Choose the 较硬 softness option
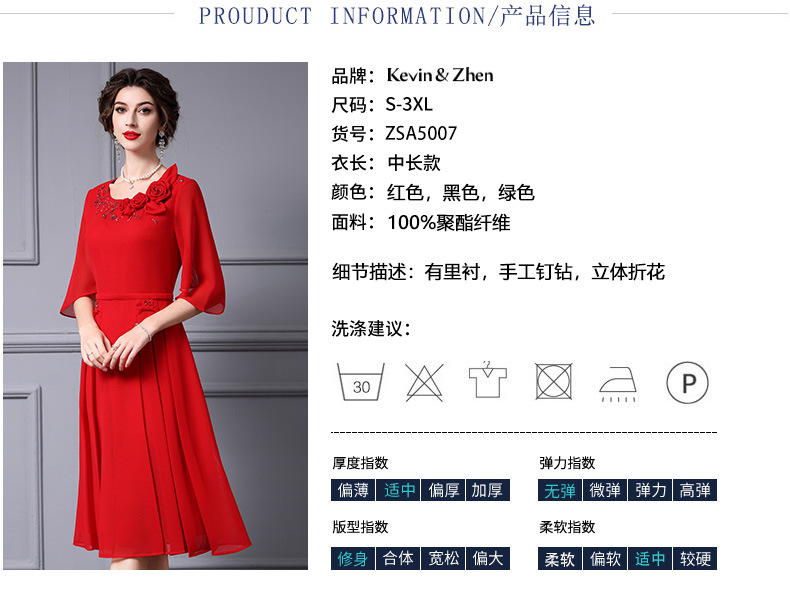 click(x=695, y=558)
